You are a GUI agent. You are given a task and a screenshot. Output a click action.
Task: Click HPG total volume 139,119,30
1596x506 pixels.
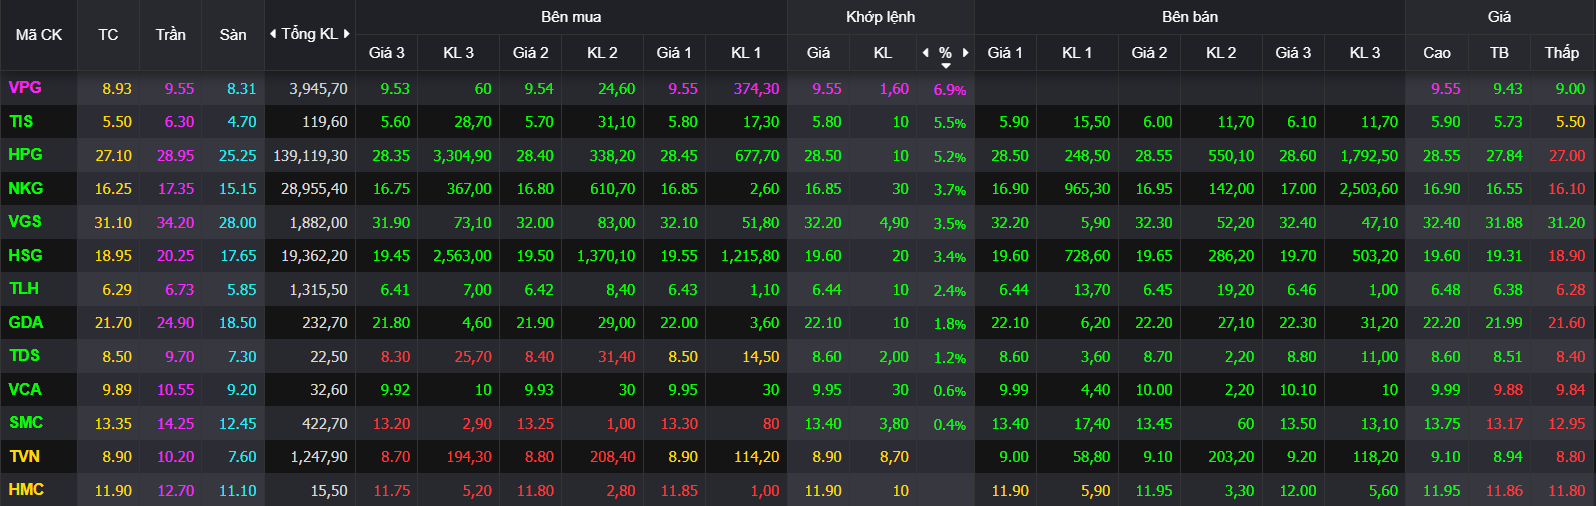(310, 156)
